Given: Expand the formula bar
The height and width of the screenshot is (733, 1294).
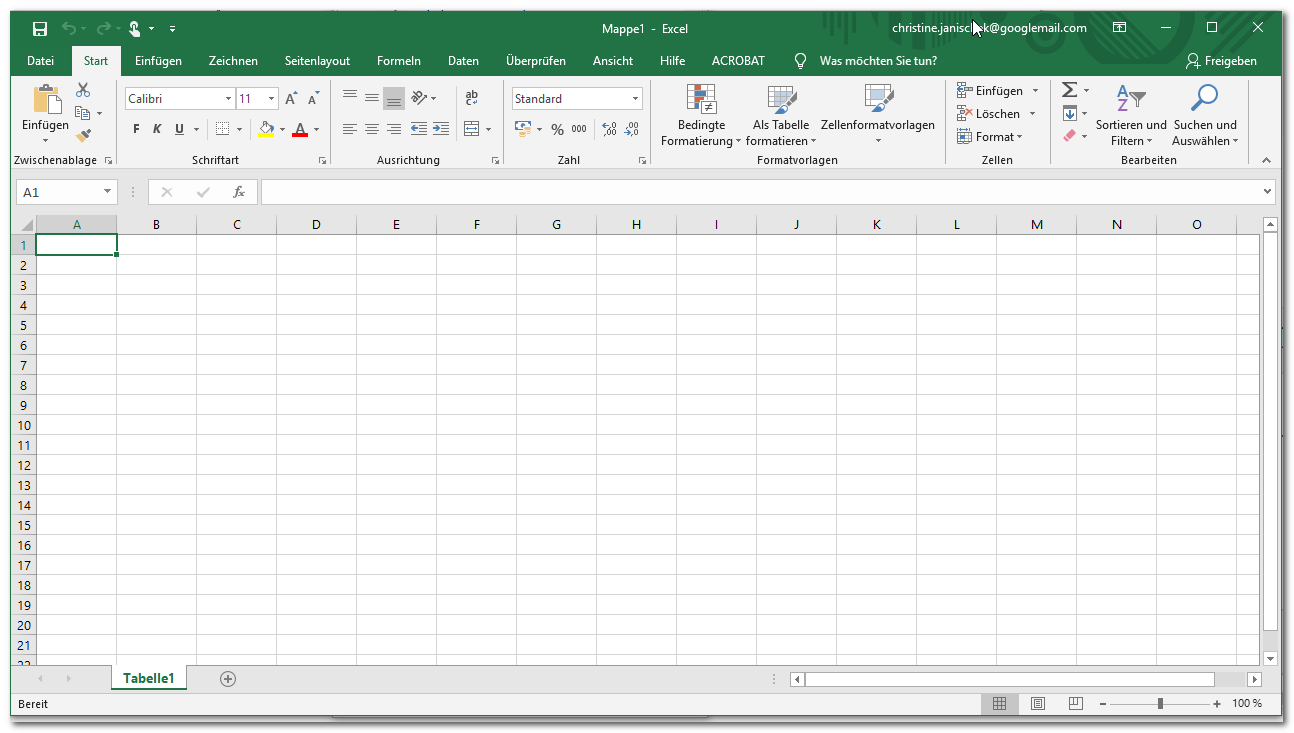Looking at the screenshot, I should click(1268, 191).
